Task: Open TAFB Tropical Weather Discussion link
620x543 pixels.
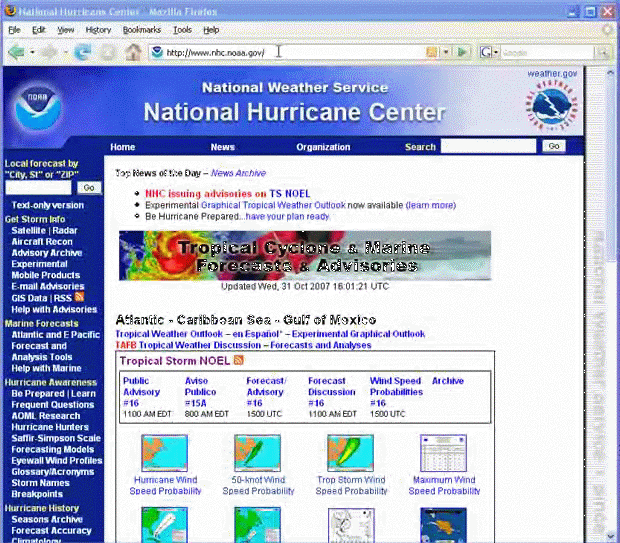Action: pos(188,345)
